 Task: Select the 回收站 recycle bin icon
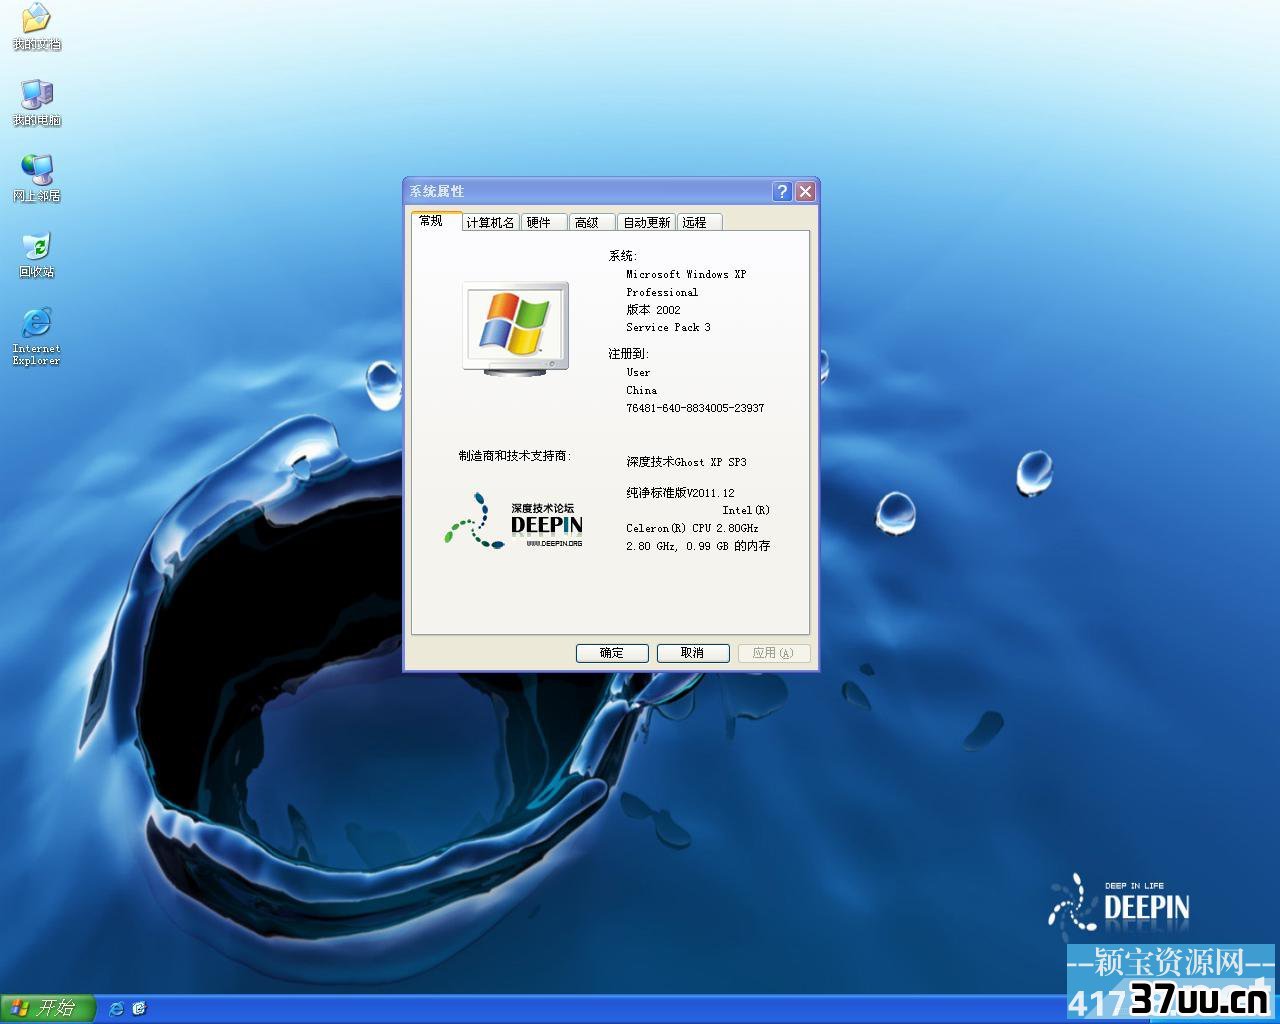click(x=36, y=254)
